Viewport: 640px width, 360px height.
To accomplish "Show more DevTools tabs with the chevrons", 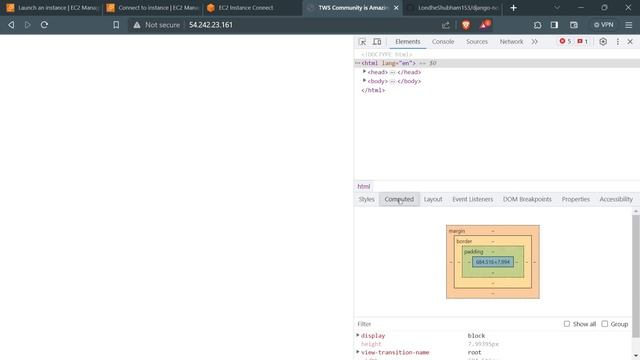I will click(x=534, y=42).
